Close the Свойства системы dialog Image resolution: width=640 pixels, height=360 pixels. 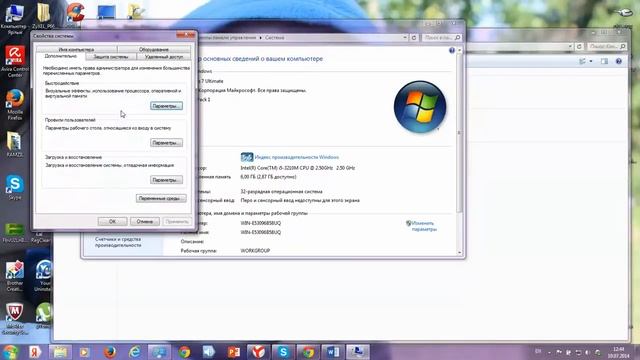[186, 35]
